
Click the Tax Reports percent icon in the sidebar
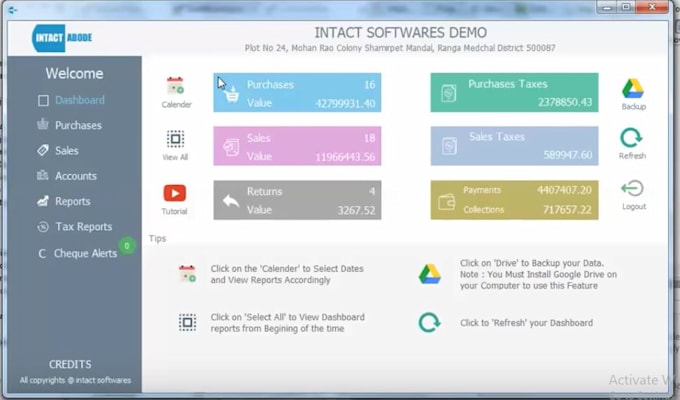tap(42, 226)
